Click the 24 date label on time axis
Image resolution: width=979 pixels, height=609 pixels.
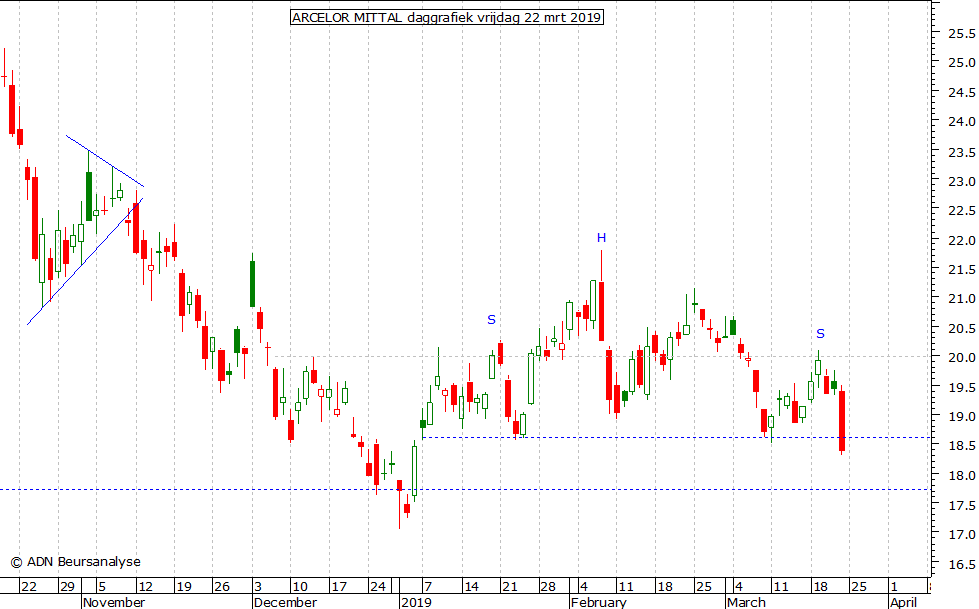[x=377, y=587]
